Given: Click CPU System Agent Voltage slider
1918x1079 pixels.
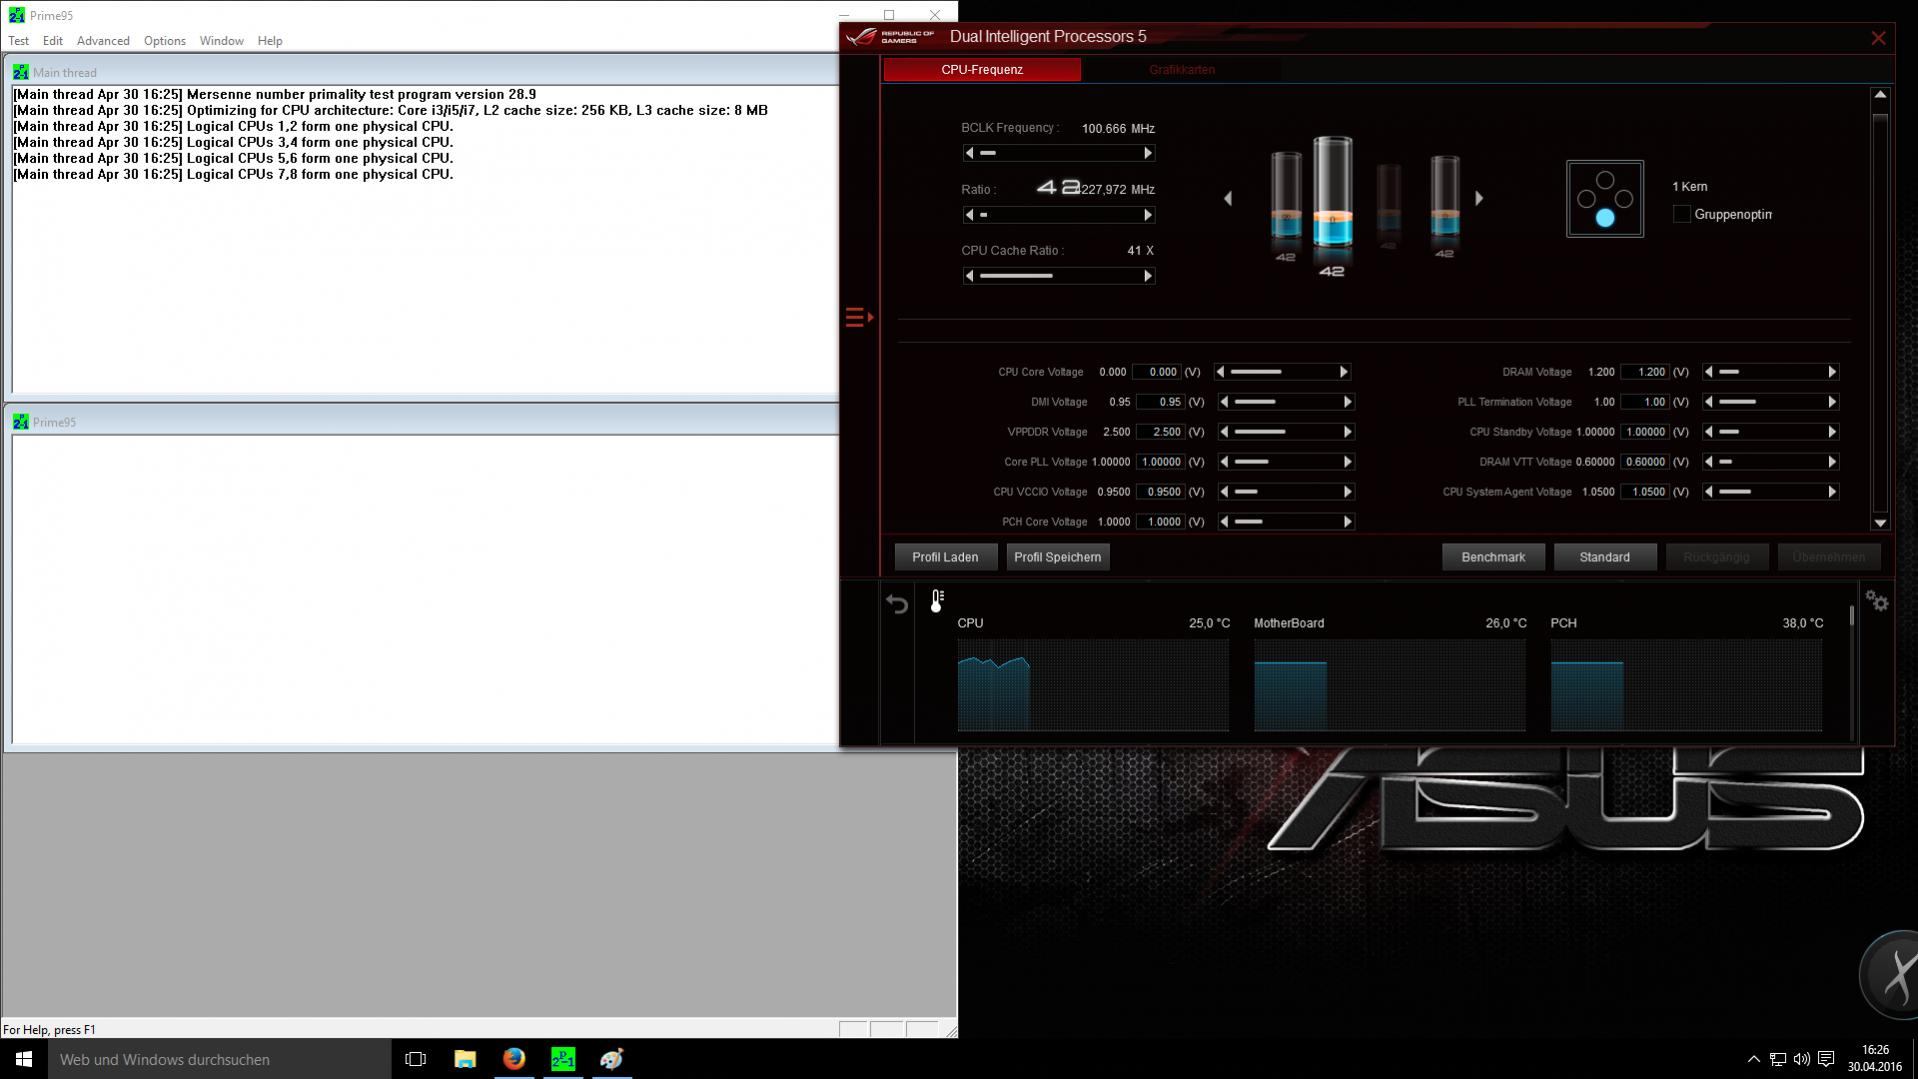Looking at the screenshot, I should click(x=1770, y=492).
